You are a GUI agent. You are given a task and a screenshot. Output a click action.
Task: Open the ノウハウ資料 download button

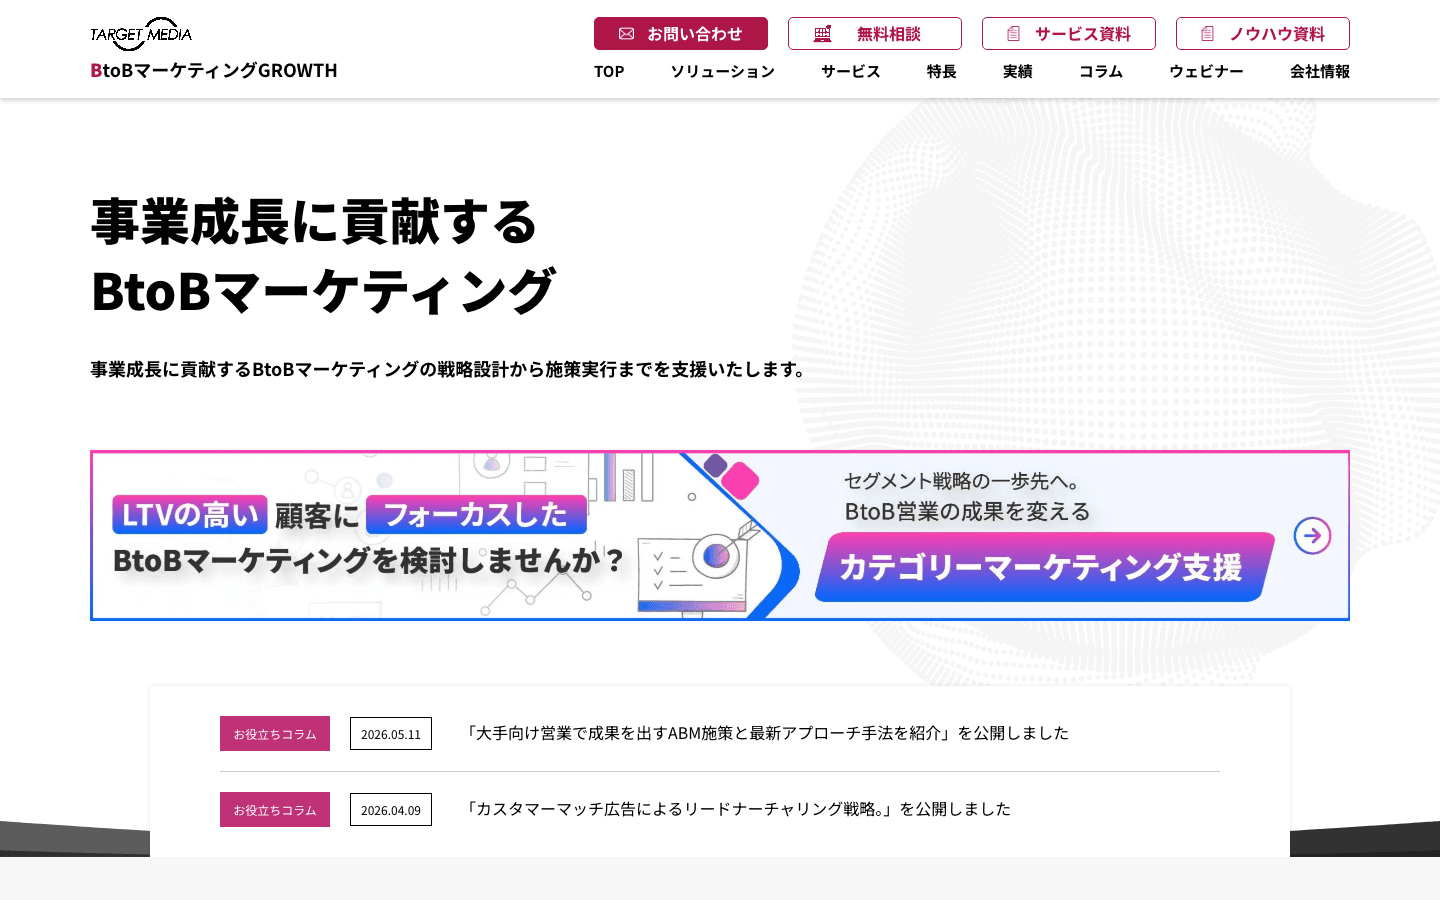point(1263,33)
